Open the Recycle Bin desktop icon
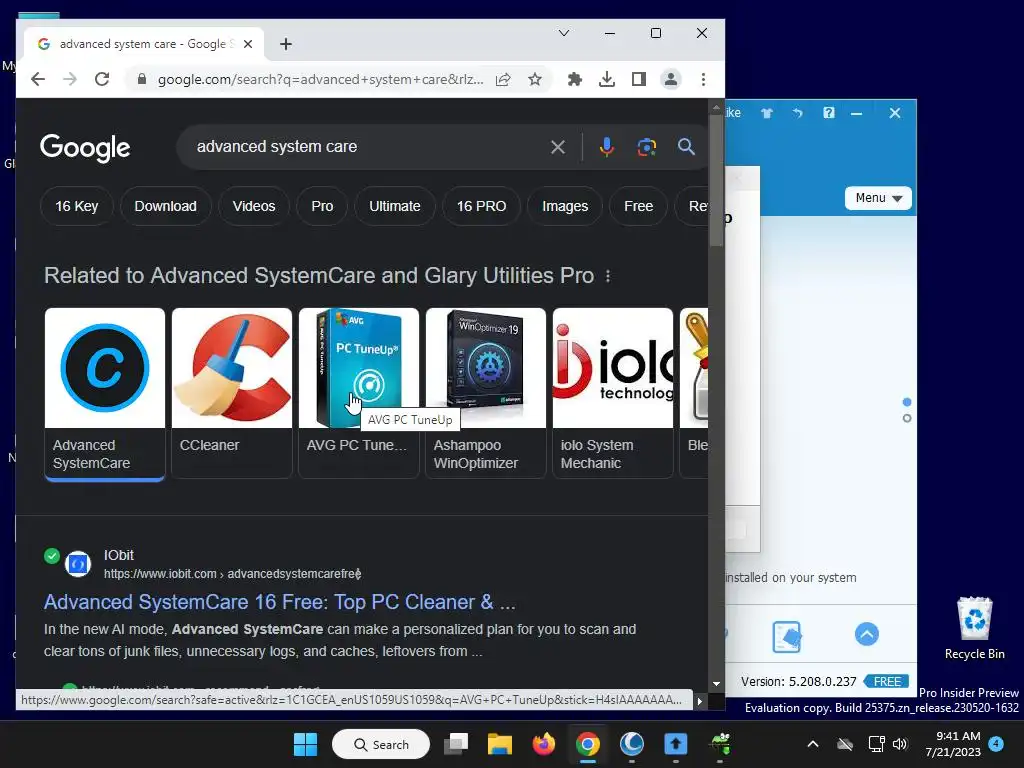Image resolution: width=1024 pixels, height=768 pixels. tap(974, 628)
